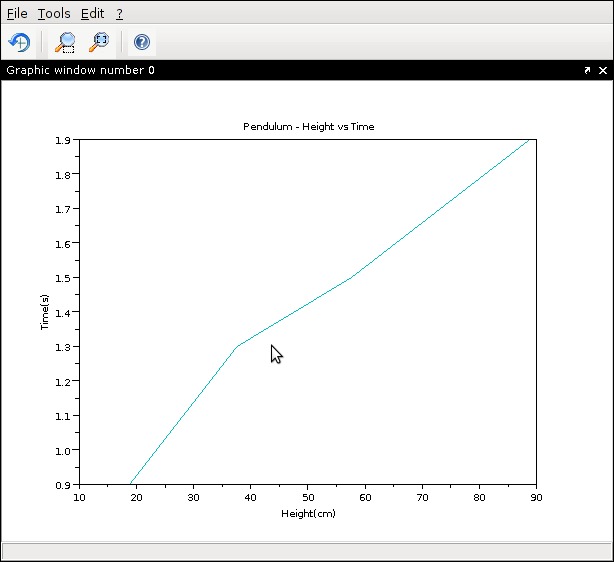Click the 1.9 tick label on the y-axis
Viewport: 614px width, 562px height.
[63, 140]
